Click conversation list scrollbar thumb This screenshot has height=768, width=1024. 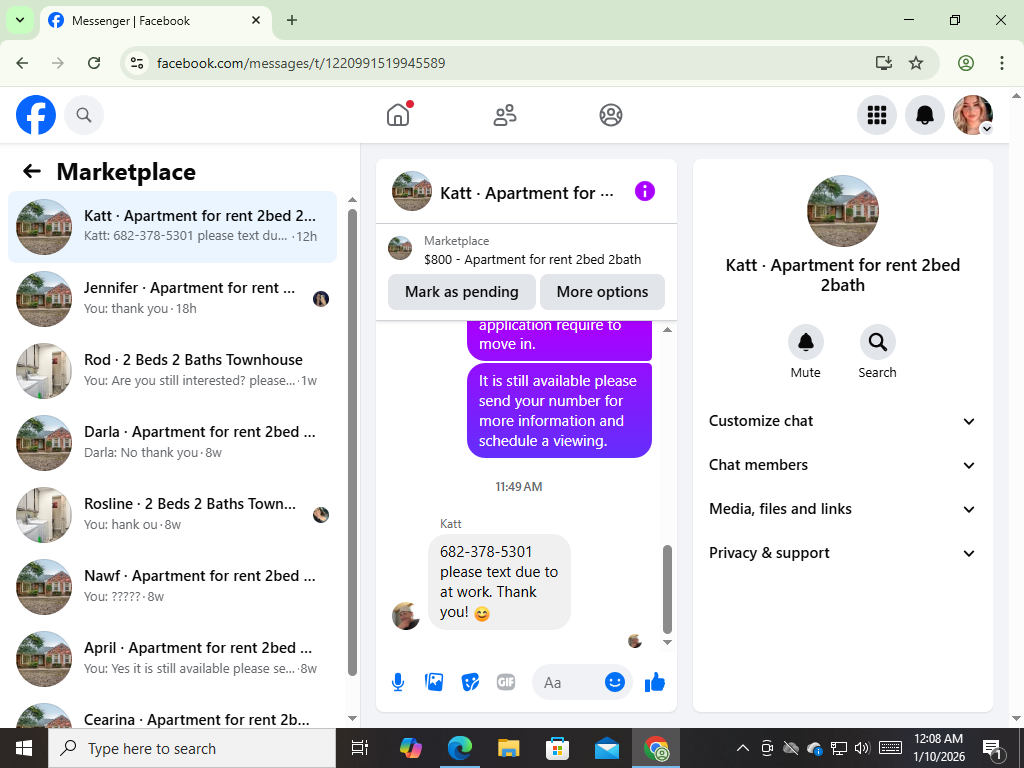[353, 443]
